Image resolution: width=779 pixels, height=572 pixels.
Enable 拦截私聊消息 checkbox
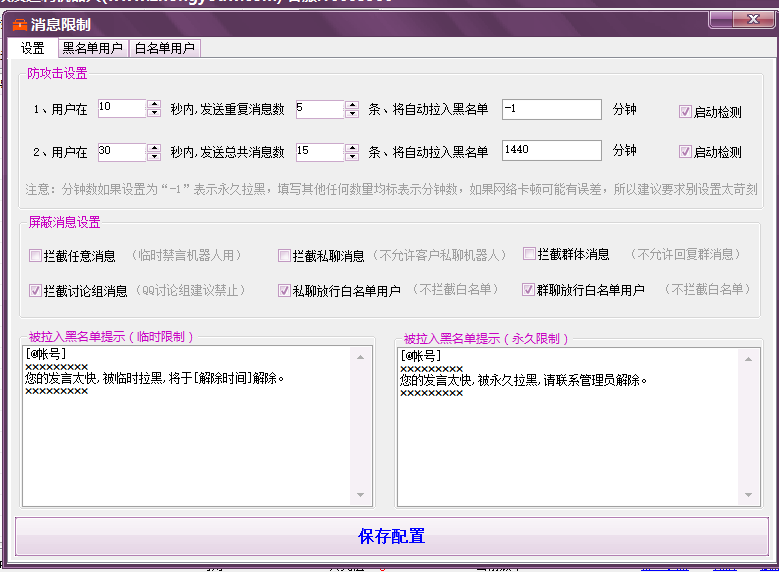point(284,256)
